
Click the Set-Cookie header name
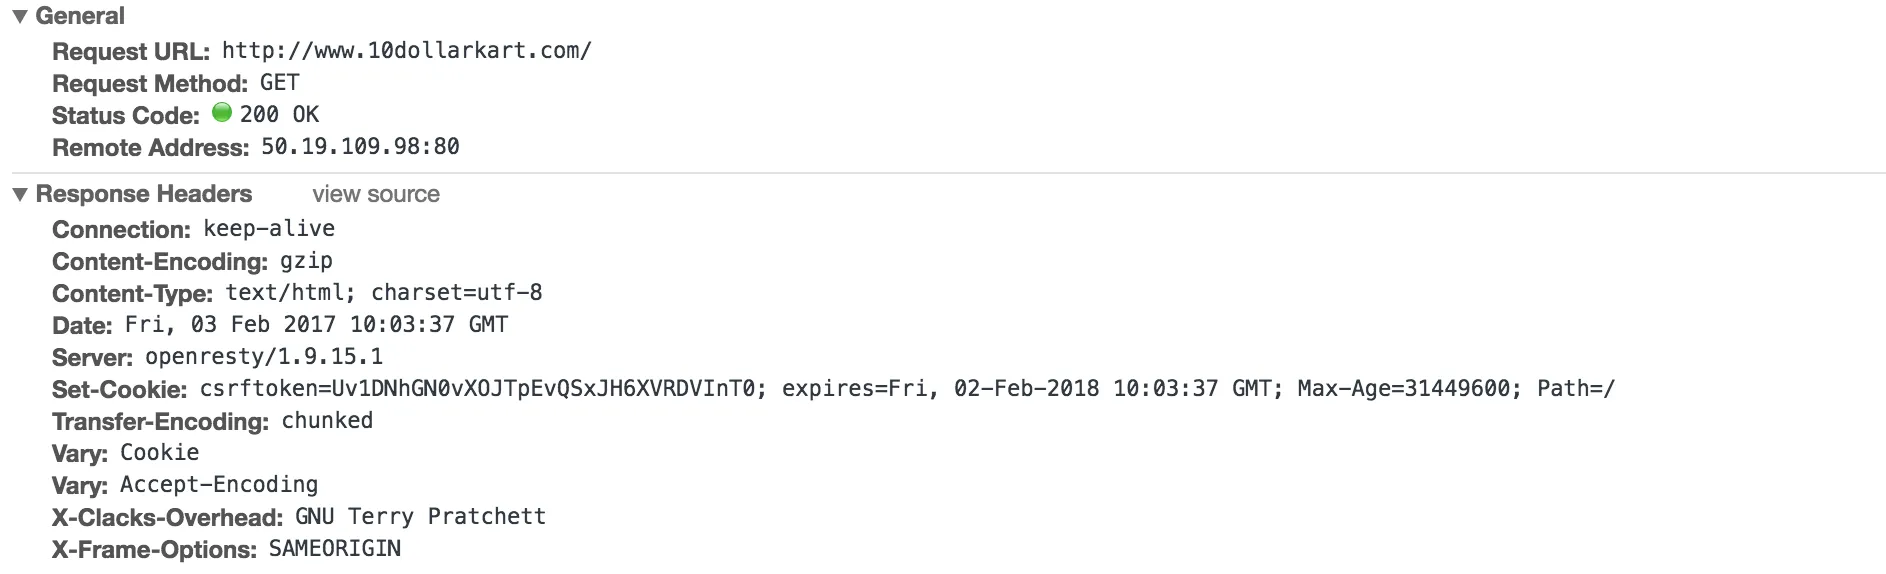click(x=119, y=389)
